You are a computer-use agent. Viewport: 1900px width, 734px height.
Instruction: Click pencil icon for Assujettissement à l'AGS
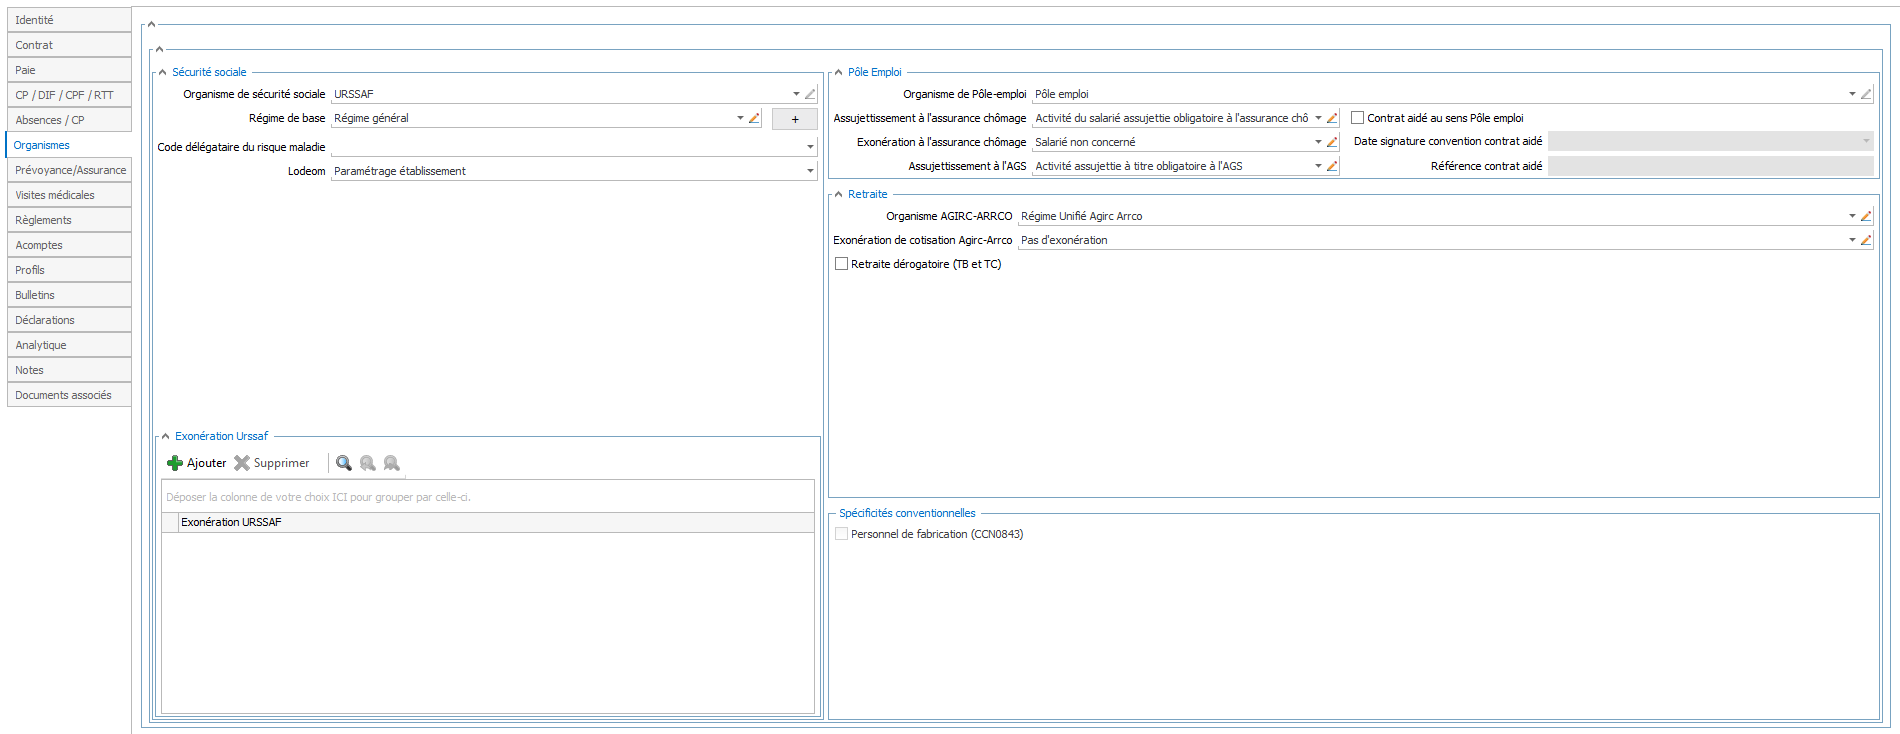pyautogui.click(x=1332, y=166)
